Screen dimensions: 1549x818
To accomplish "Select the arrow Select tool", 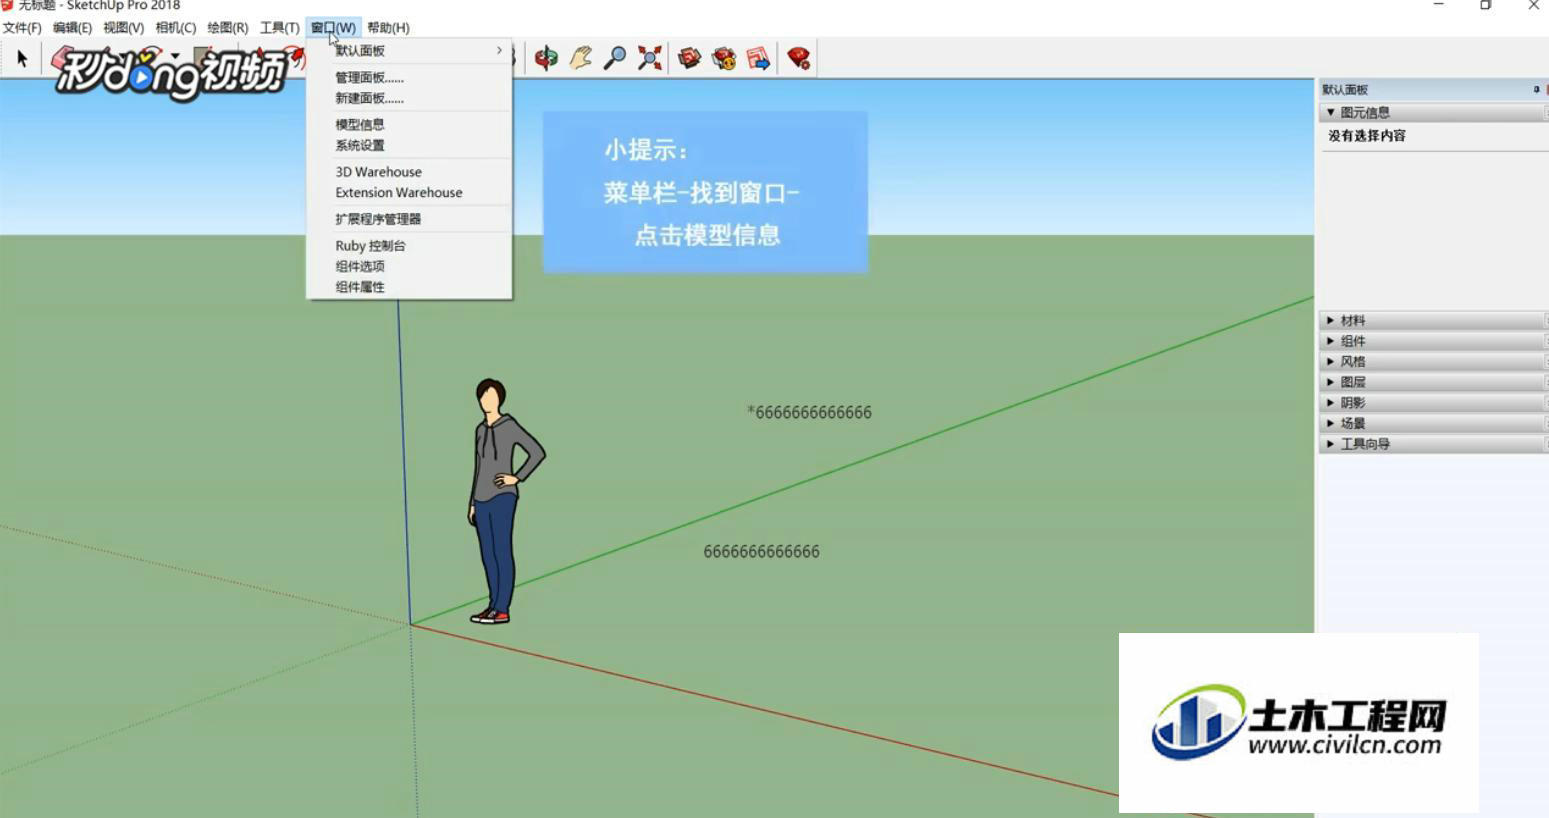I will [x=22, y=58].
